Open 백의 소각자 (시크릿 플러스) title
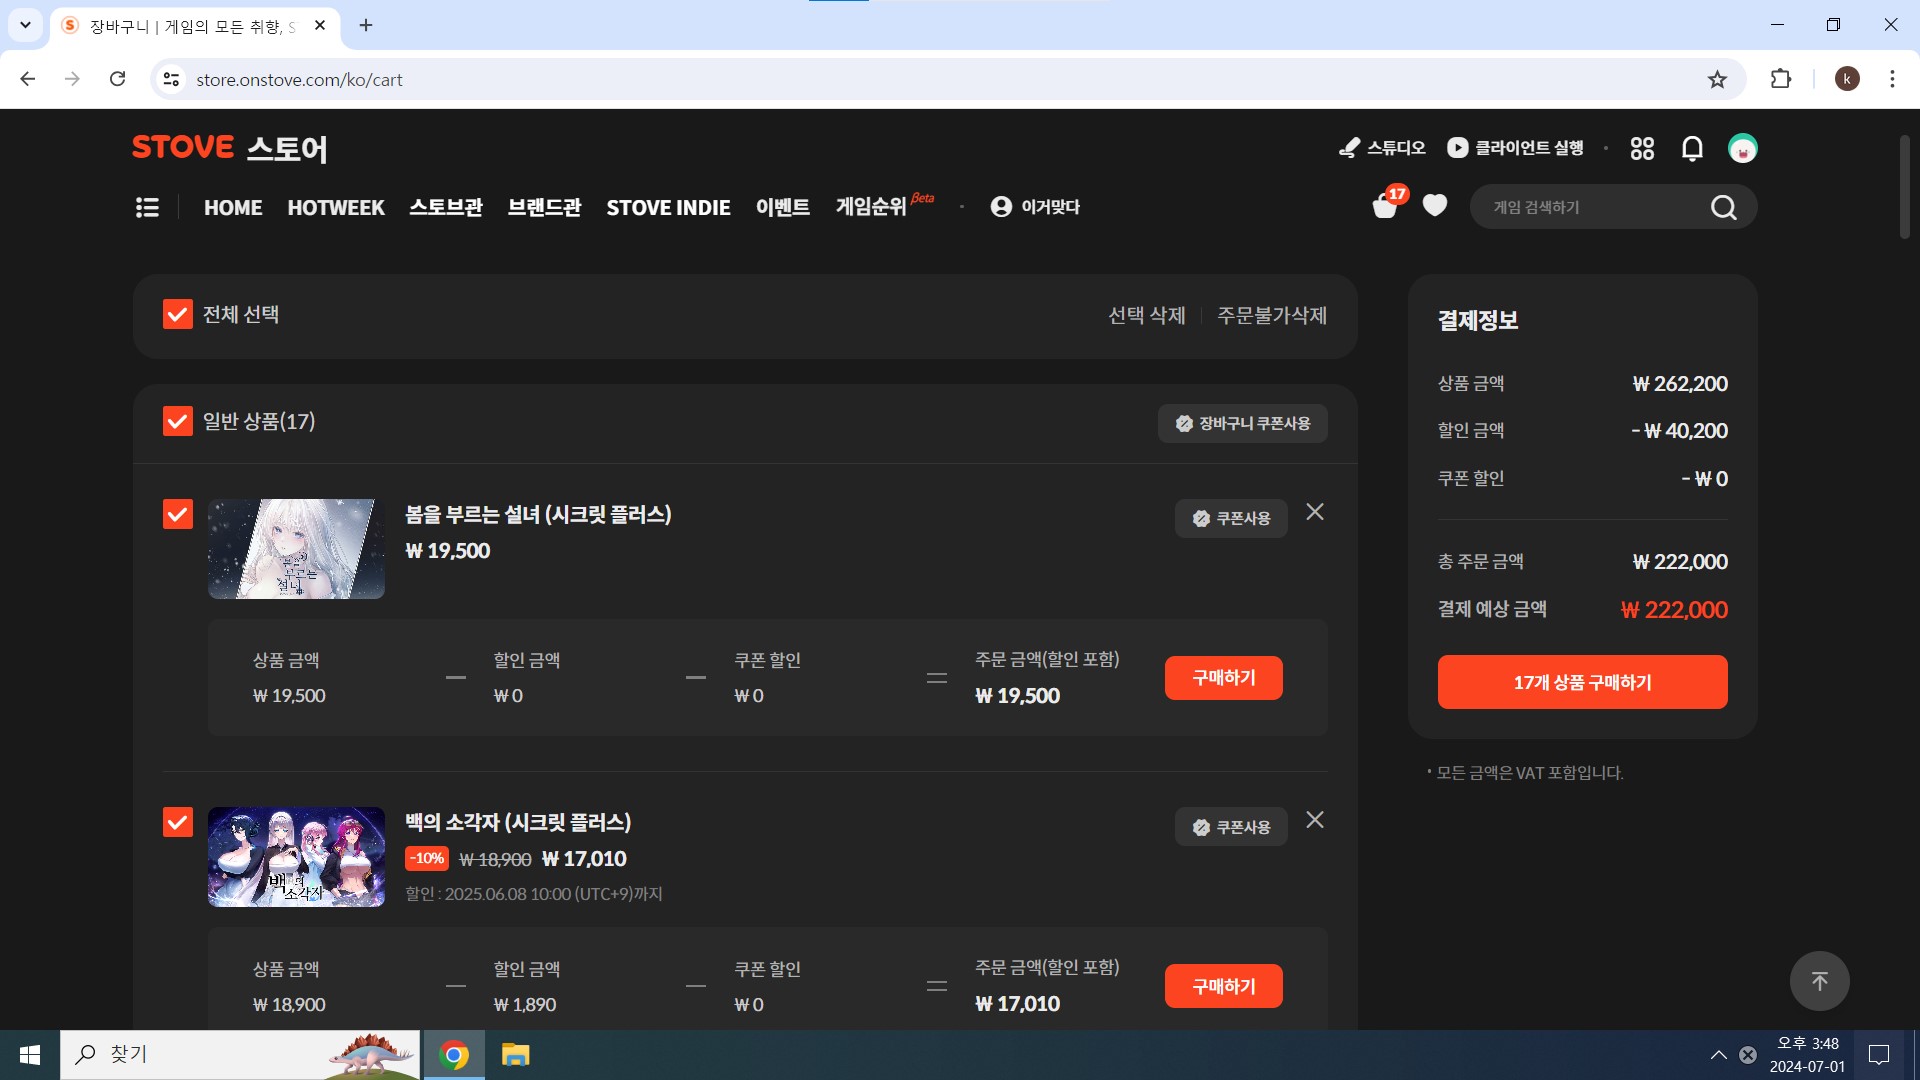This screenshot has width=1920, height=1080. point(518,822)
